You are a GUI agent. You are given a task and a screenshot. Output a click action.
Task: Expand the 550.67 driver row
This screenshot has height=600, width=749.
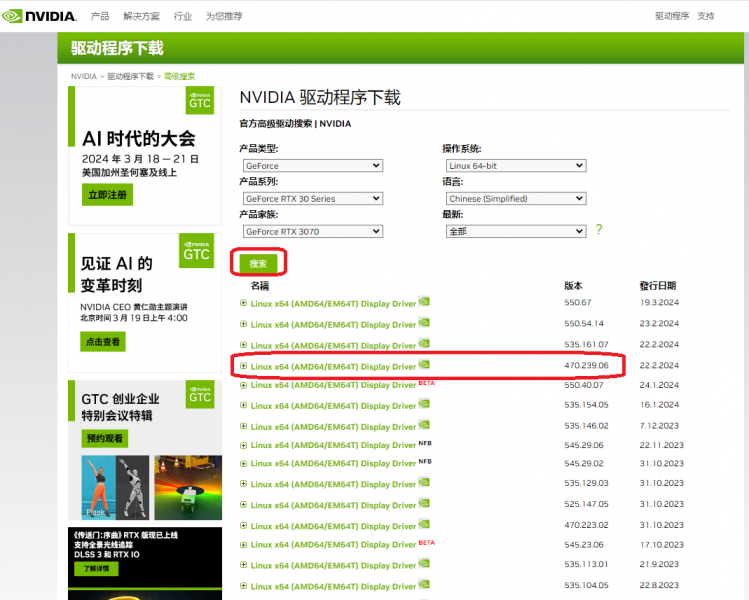click(244, 303)
